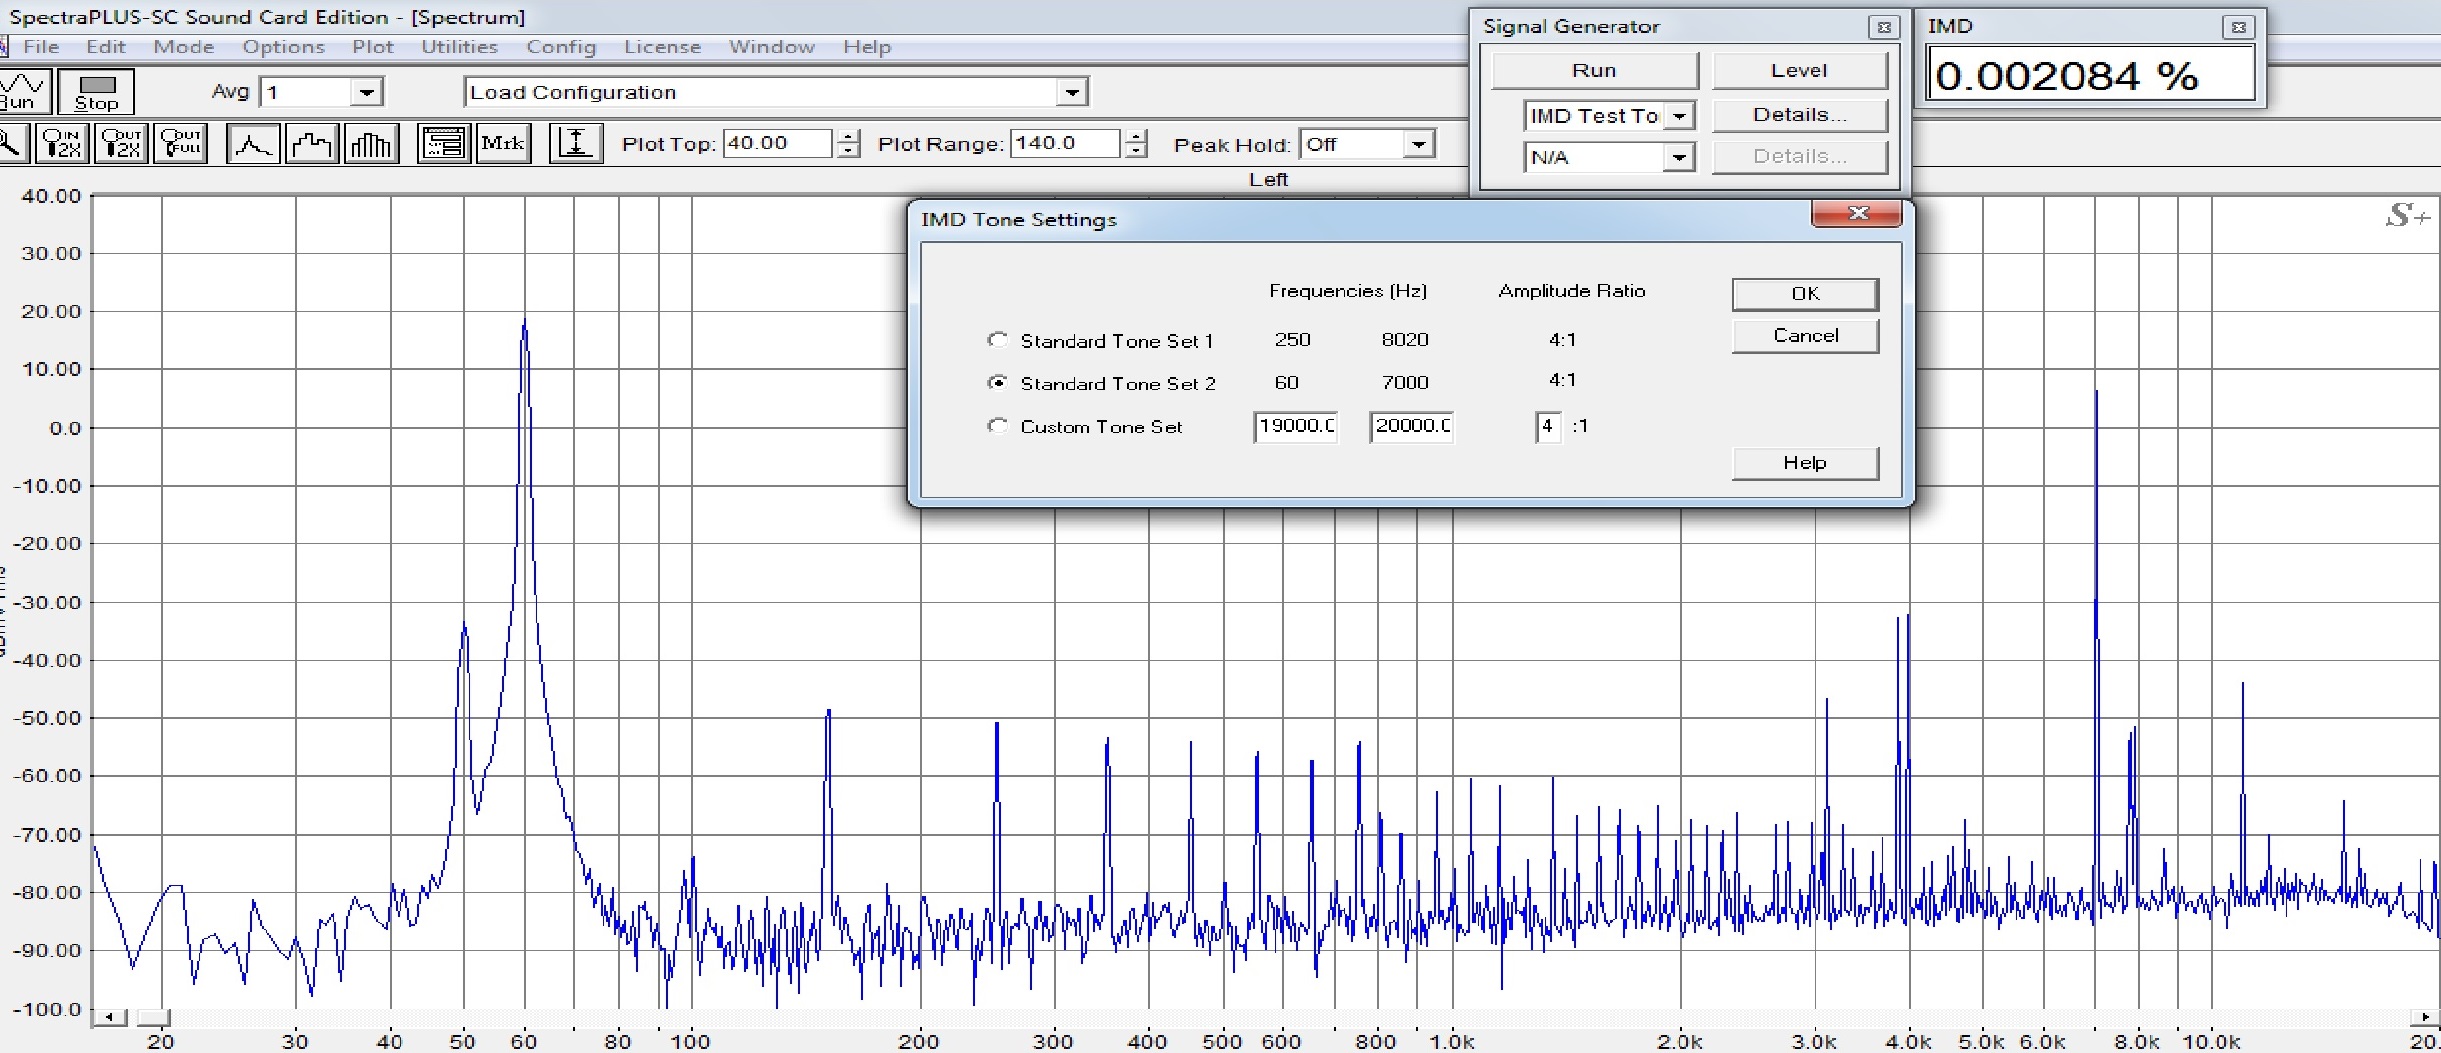This screenshot has width=2441, height=1053.
Task: Select Custom Tone Set radio button
Action: [x=997, y=426]
